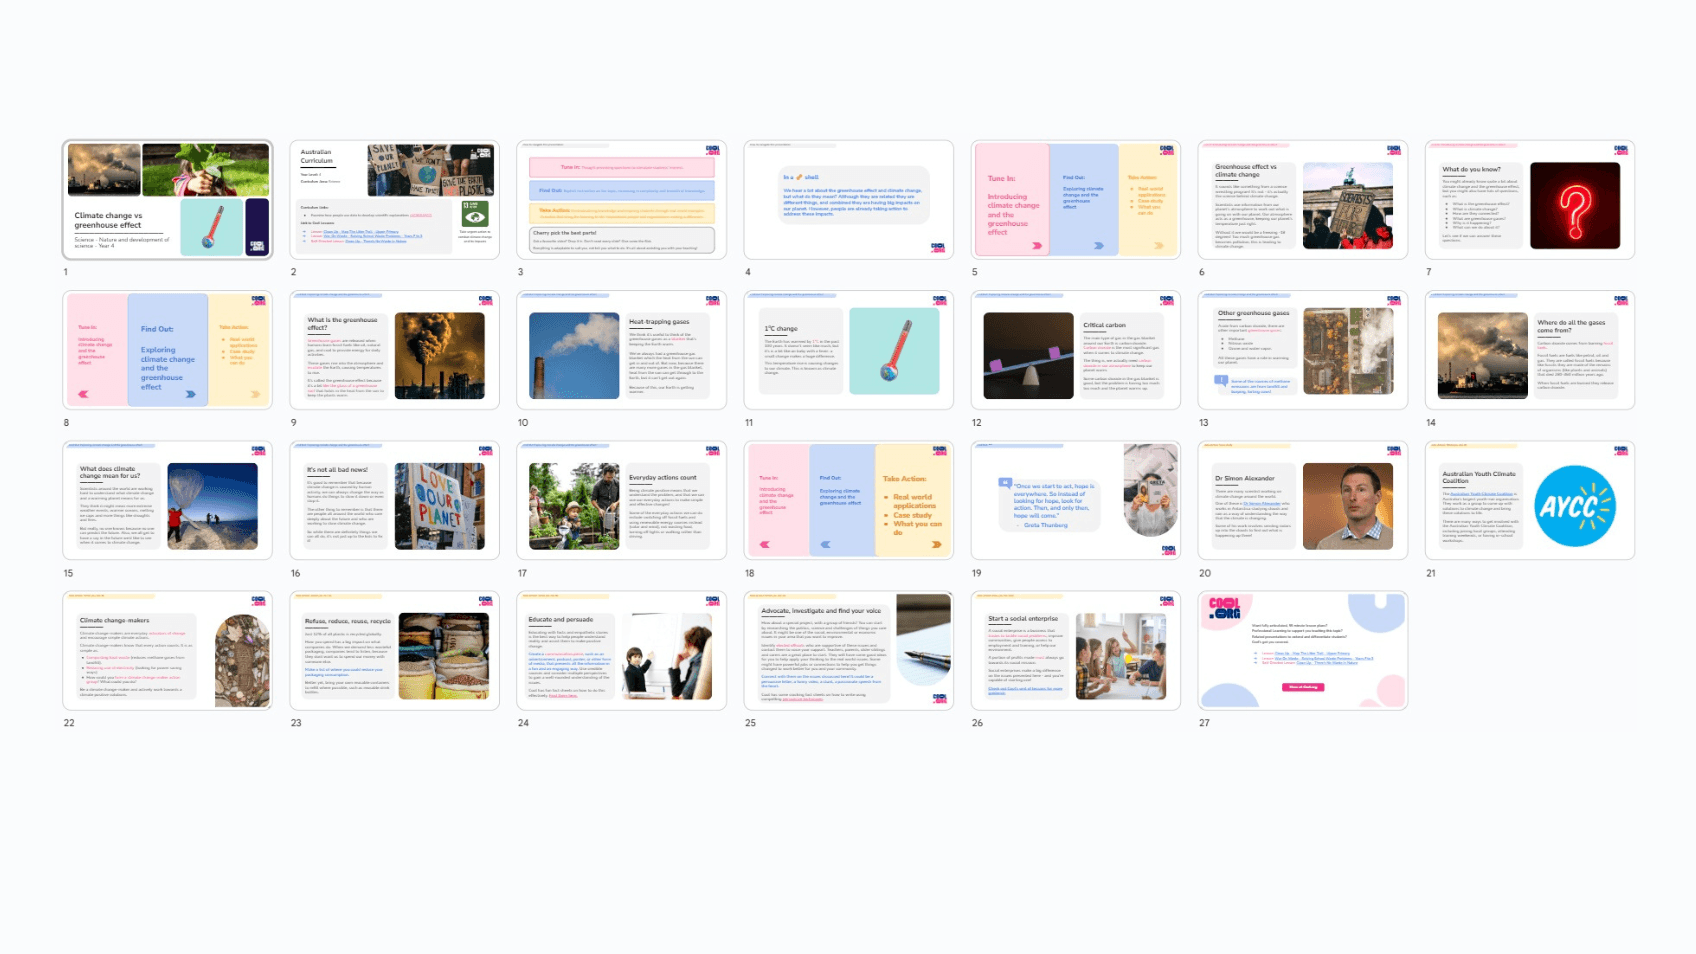
Task: Click the blue forward chevron on slide 8
Action: tap(191, 394)
